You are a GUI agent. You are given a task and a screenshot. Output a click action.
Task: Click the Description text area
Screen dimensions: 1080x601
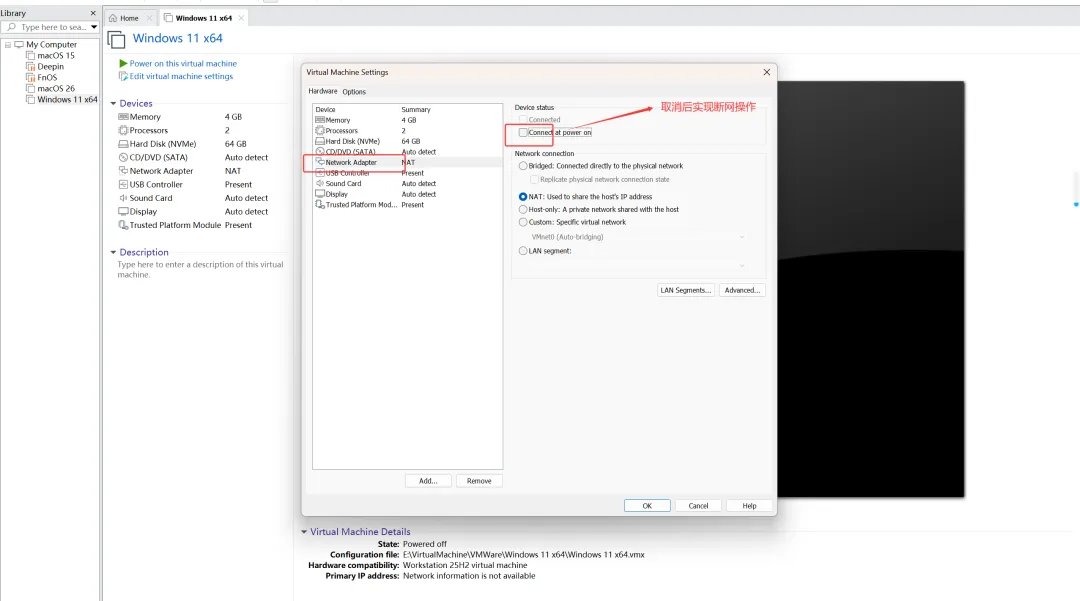point(200,269)
